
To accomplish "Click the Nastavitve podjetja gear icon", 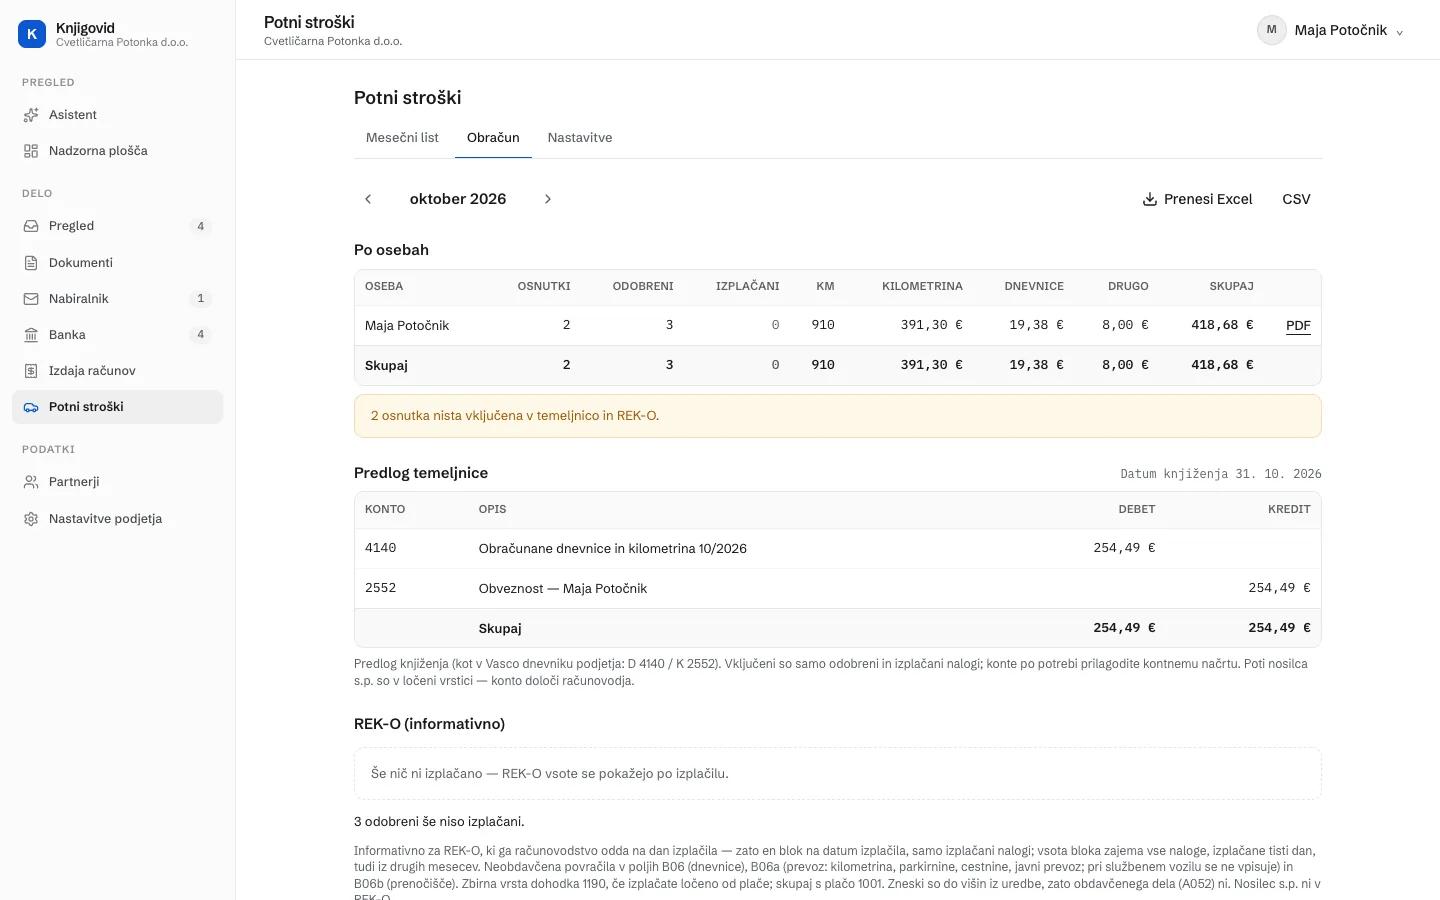I will [x=31, y=519].
